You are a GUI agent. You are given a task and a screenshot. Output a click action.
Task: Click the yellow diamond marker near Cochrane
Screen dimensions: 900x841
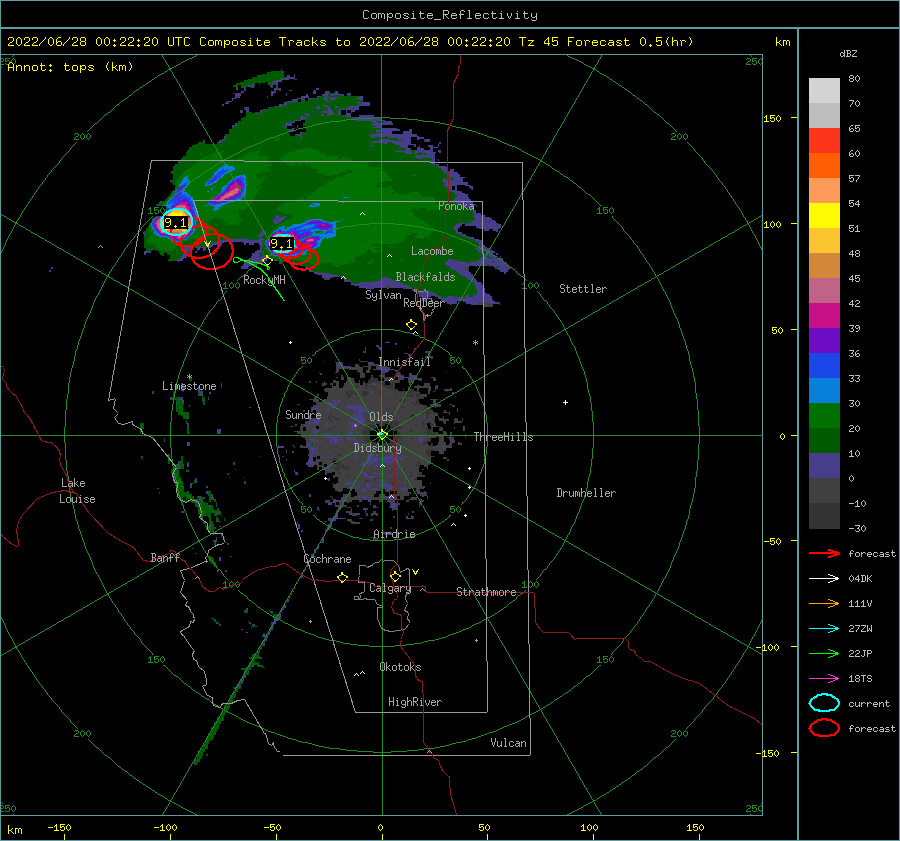342,577
